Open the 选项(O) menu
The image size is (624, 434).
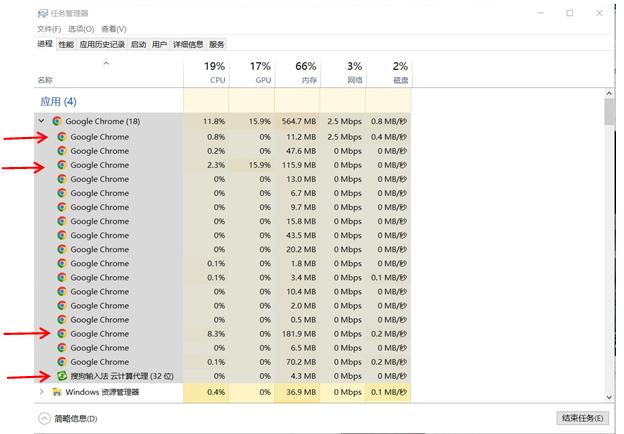click(81, 29)
